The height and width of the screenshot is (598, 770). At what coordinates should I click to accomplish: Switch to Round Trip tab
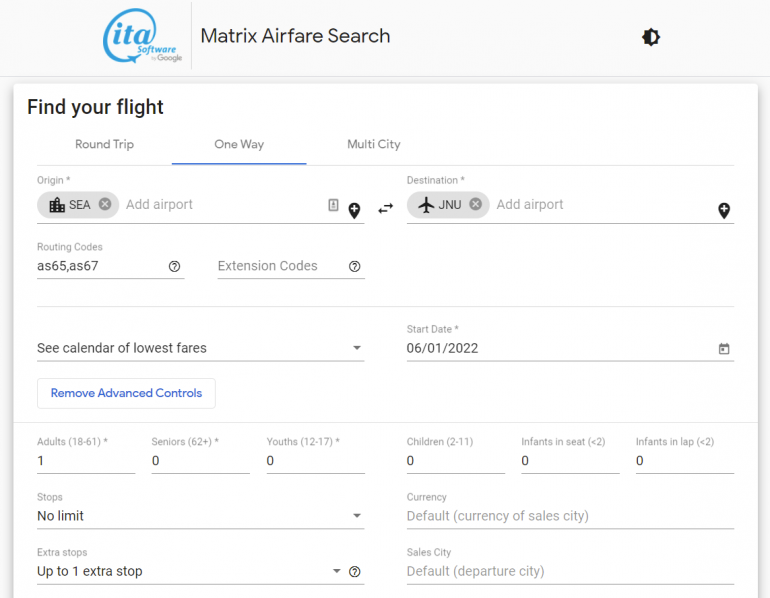point(104,144)
